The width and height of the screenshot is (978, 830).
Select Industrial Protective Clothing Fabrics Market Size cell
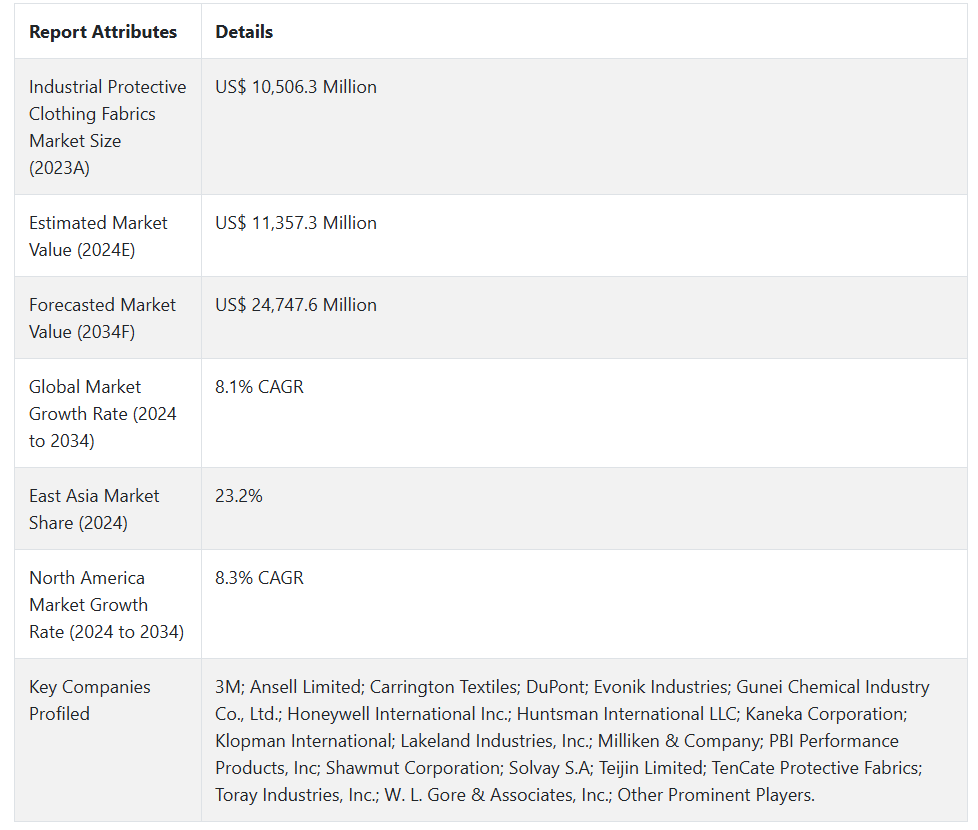(107, 127)
